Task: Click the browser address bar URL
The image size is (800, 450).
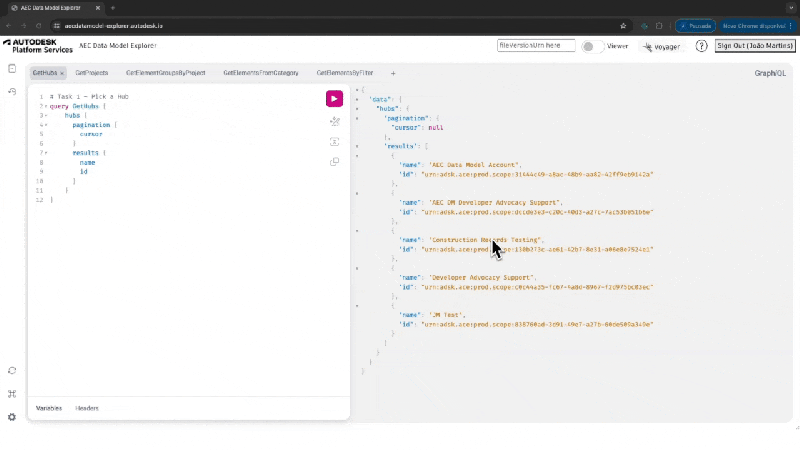Action: [113, 26]
